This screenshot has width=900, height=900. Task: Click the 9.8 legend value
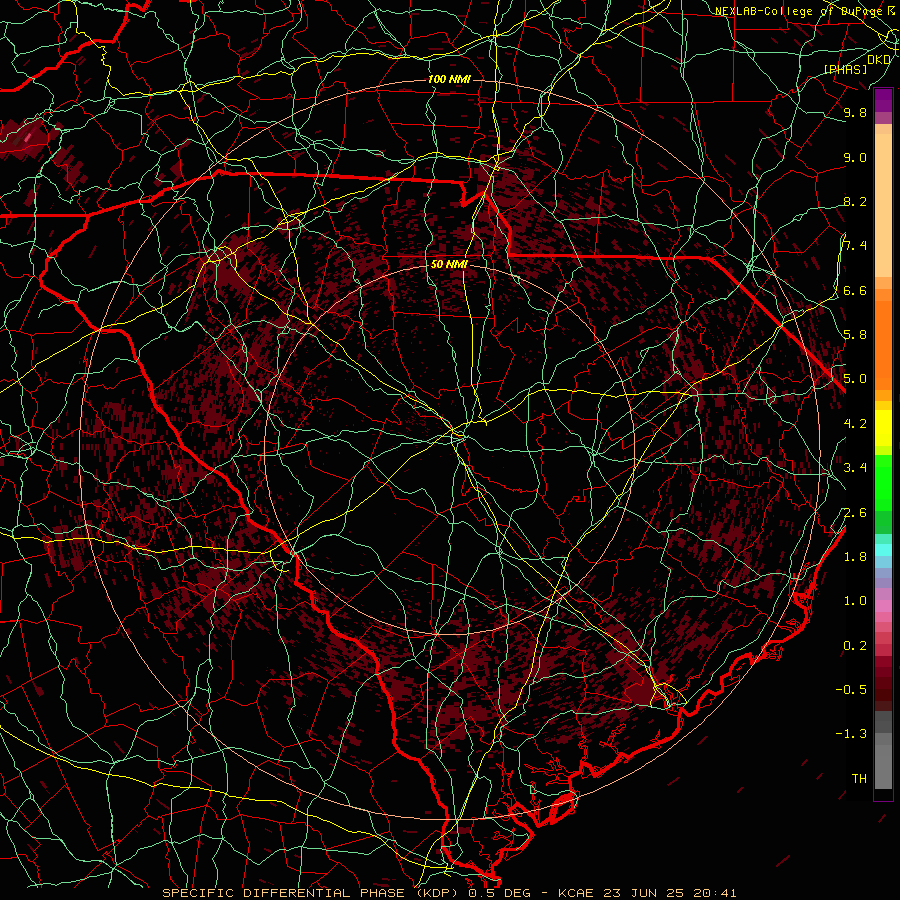[855, 112]
